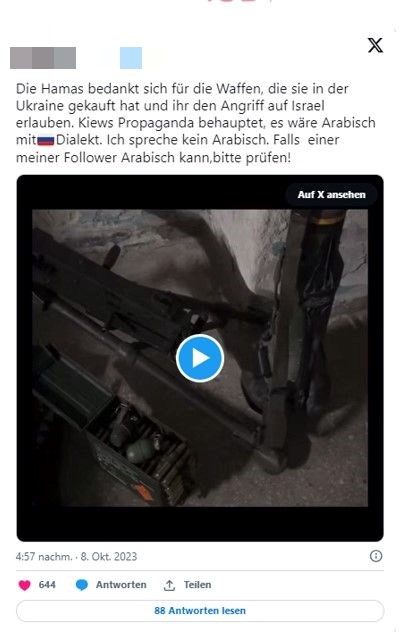The width and height of the screenshot is (415, 634).
Task: Like the post with the heart icon
Action: tap(25, 585)
